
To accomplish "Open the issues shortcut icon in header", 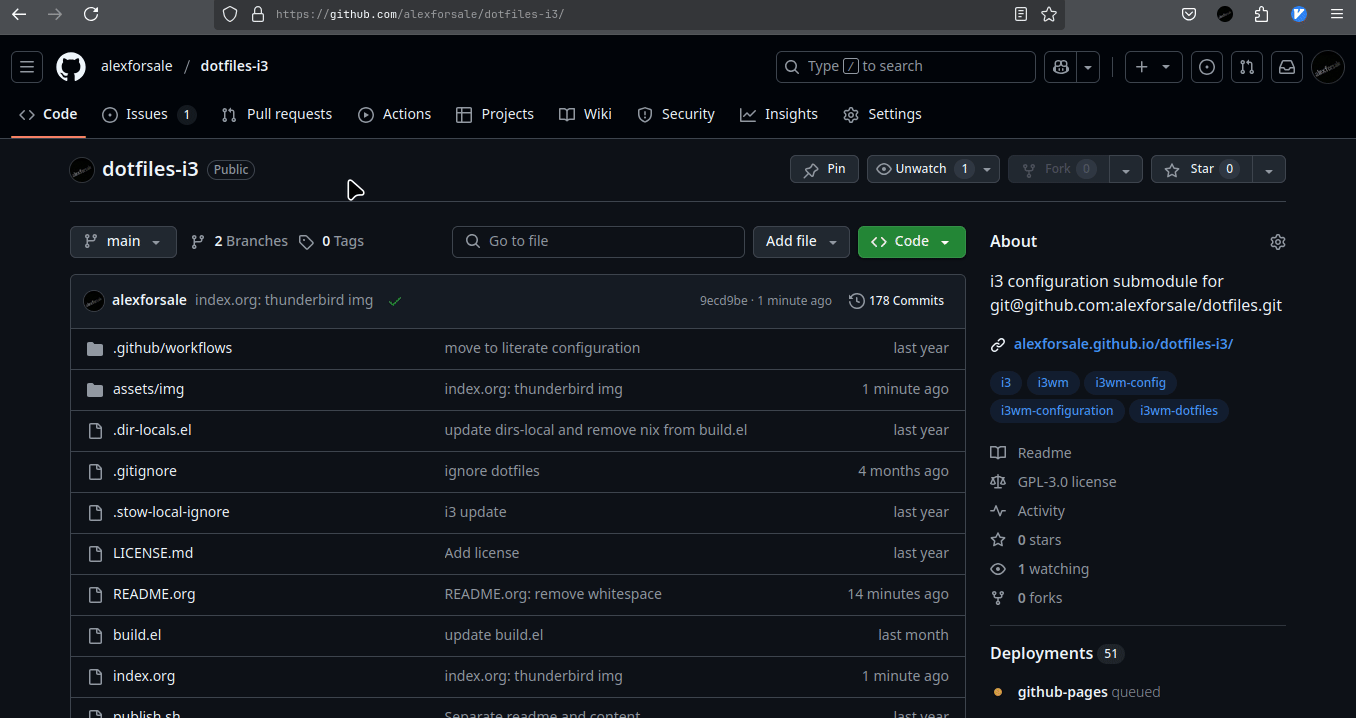I will tap(1207, 67).
